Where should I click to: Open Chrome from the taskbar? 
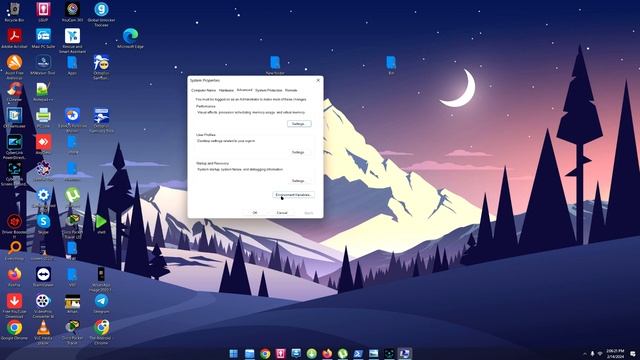tap(265, 353)
